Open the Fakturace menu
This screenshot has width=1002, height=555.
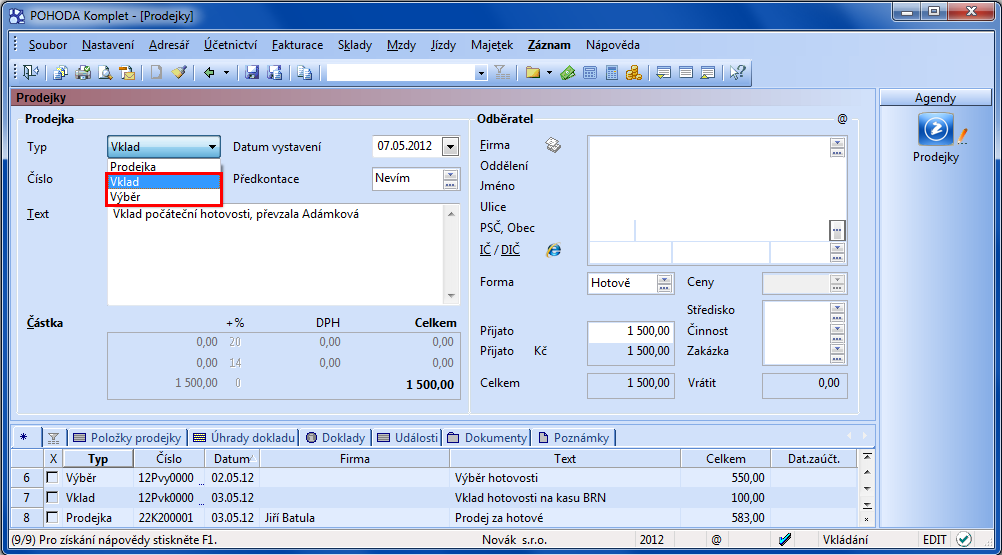click(x=297, y=45)
